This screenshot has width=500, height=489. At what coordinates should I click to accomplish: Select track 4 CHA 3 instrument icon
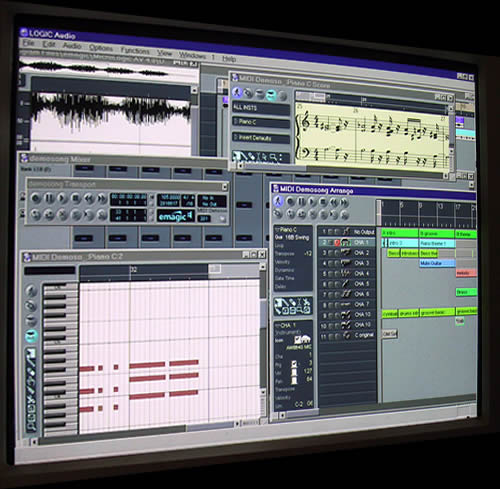[x=346, y=263]
